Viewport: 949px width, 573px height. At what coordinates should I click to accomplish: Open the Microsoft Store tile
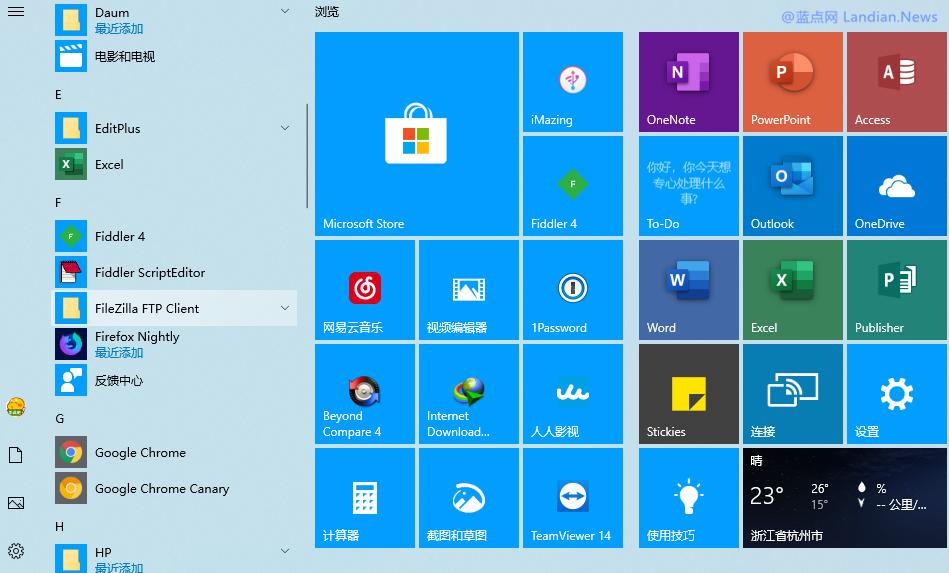(416, 134)
